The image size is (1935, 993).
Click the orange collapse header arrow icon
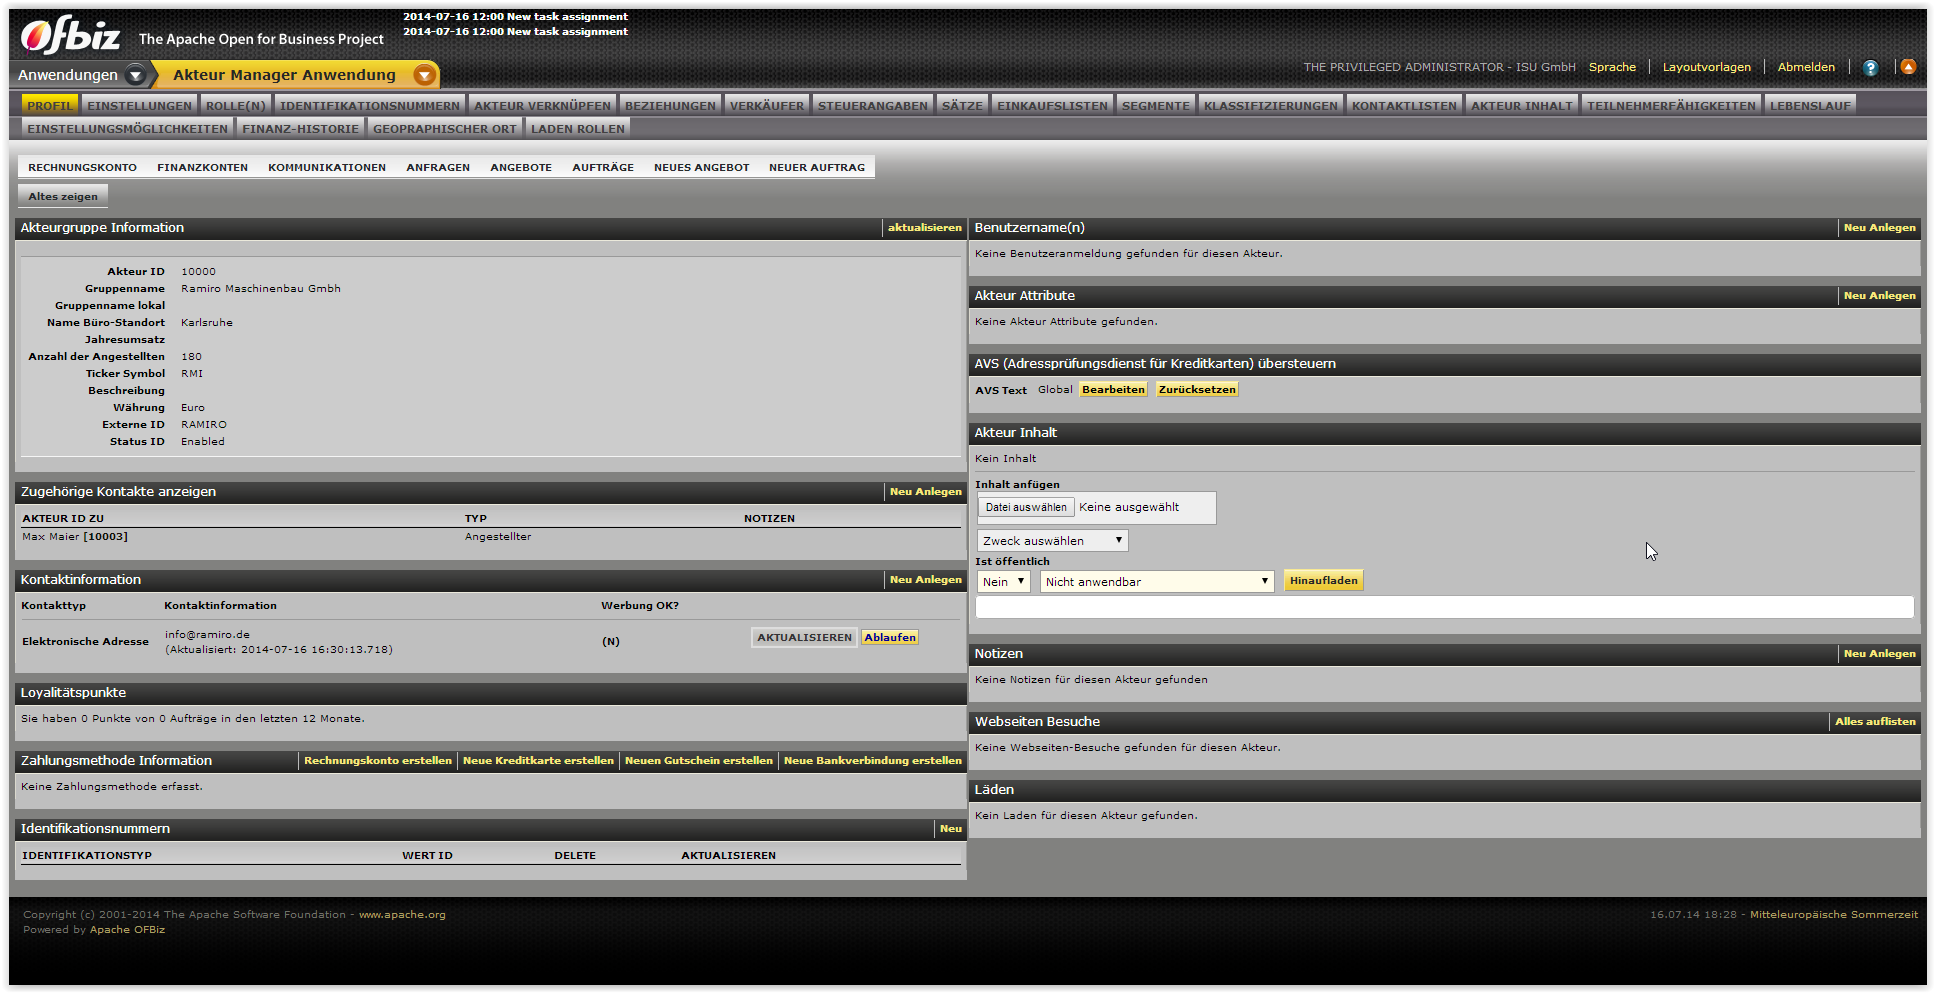coord(1908,67)
